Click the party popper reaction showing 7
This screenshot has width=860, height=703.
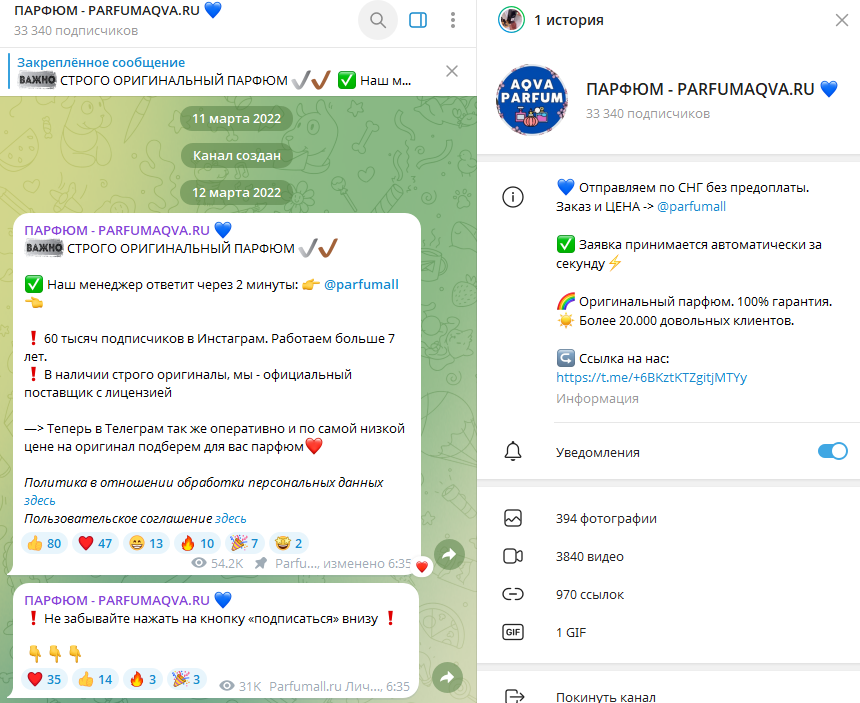pyautogui.click(x=245, y=543)
